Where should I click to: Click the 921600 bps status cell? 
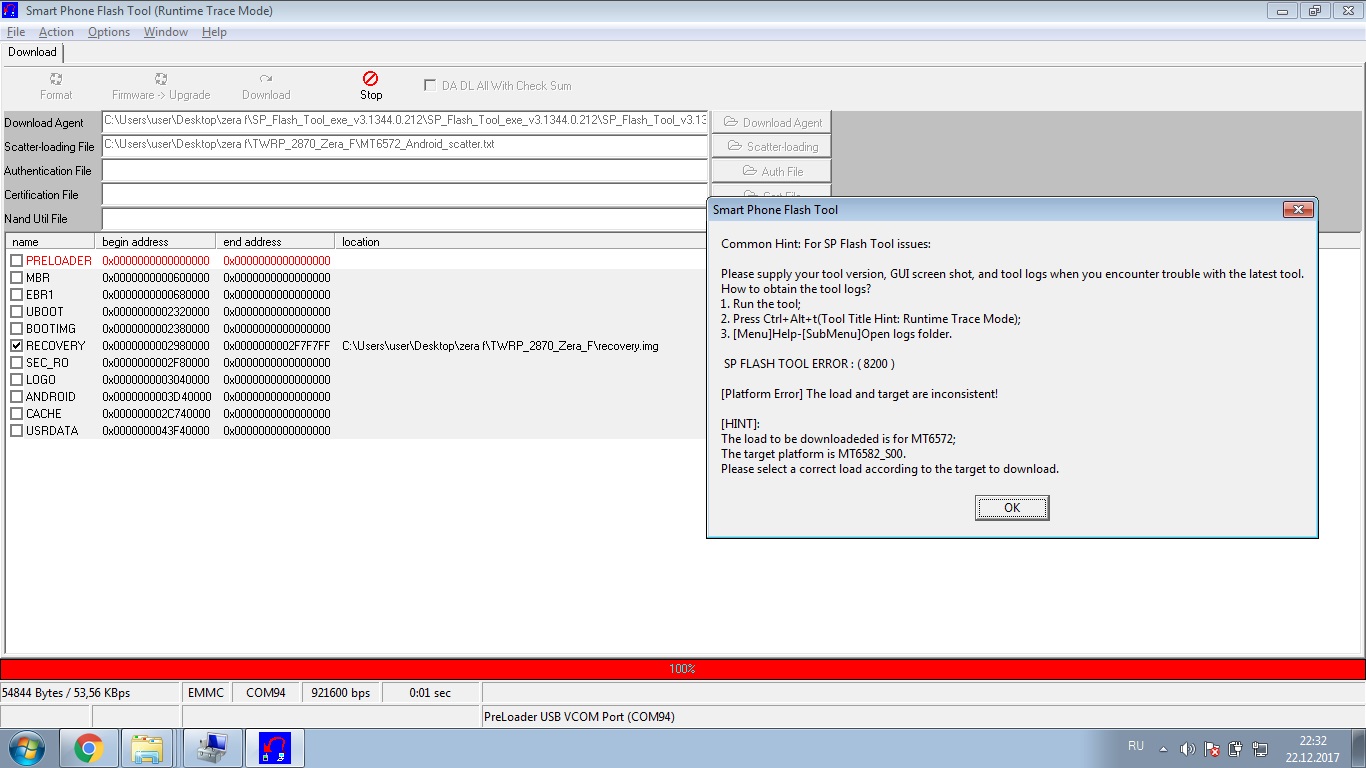click(340, 693)
